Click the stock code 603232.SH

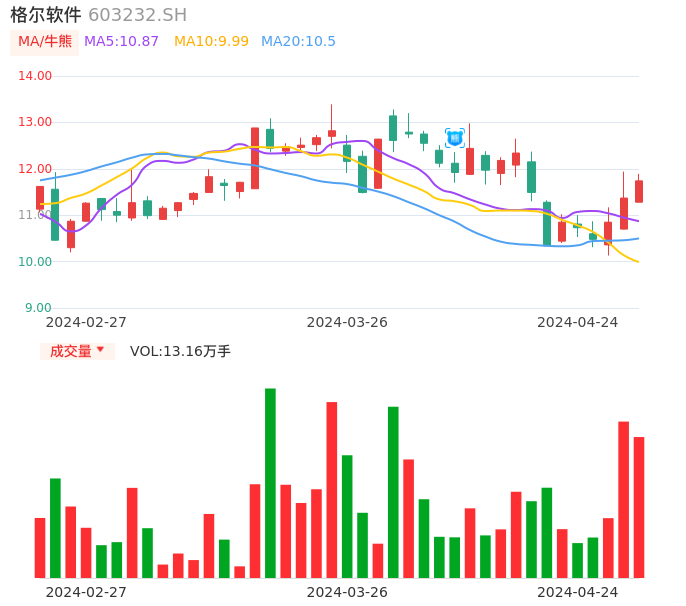pyautogui.click(x=137, y=15)
